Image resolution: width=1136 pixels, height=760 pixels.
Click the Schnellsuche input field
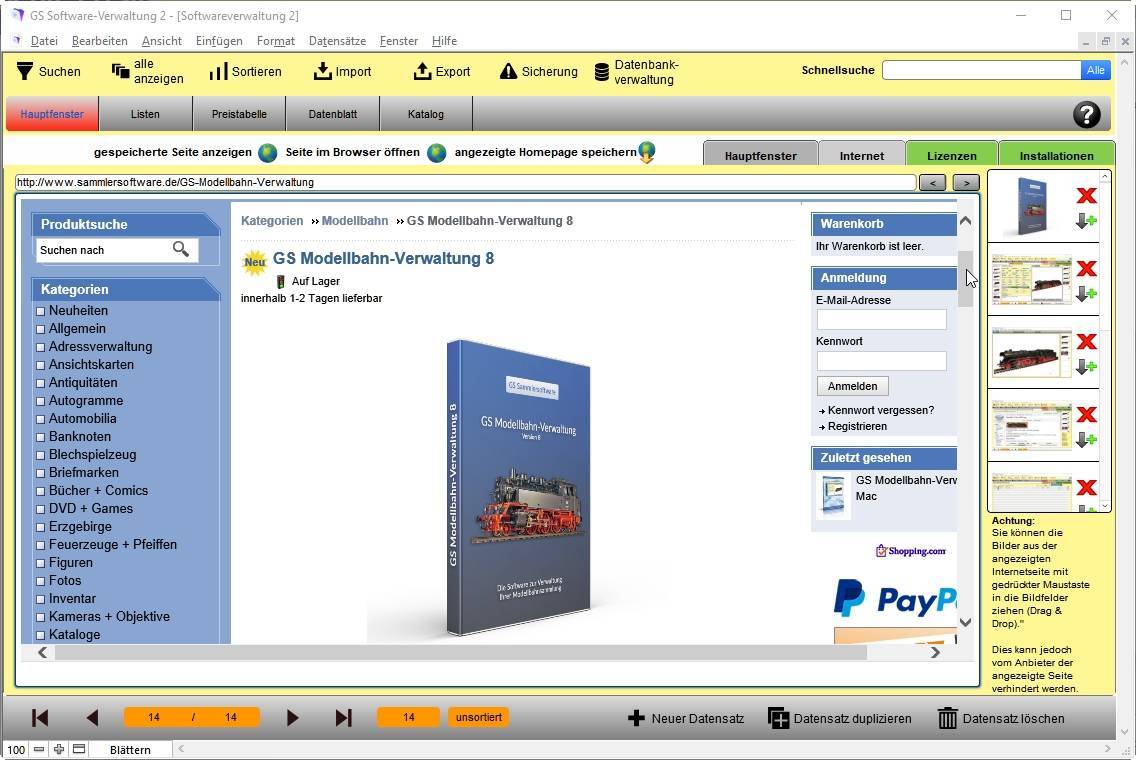[981, 70]
